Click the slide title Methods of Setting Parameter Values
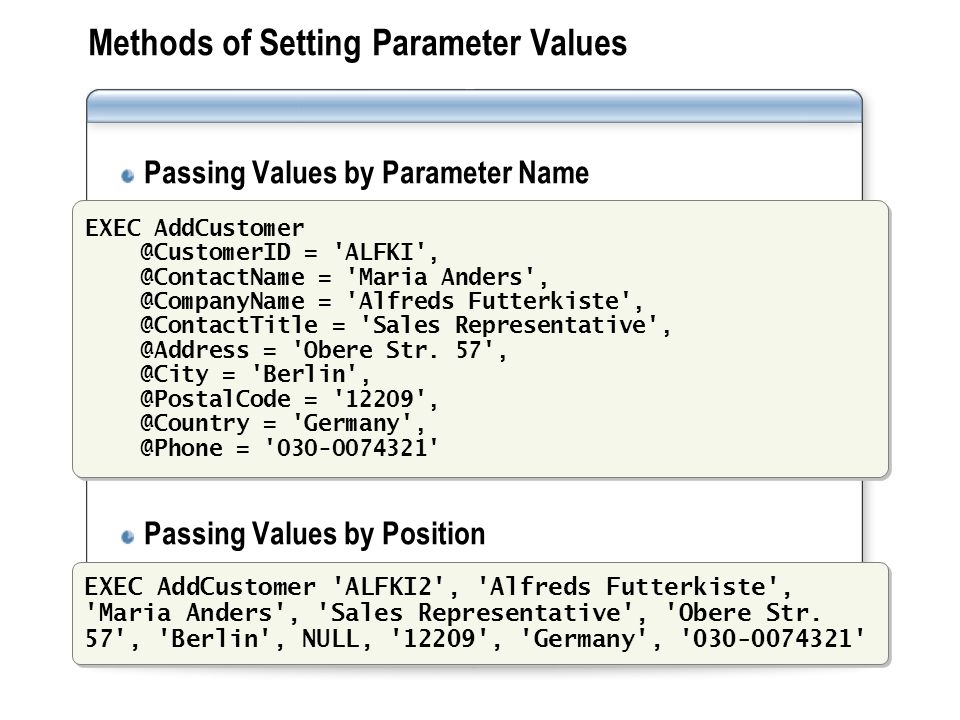Screen dimensions: 960x720 point(358,43)
